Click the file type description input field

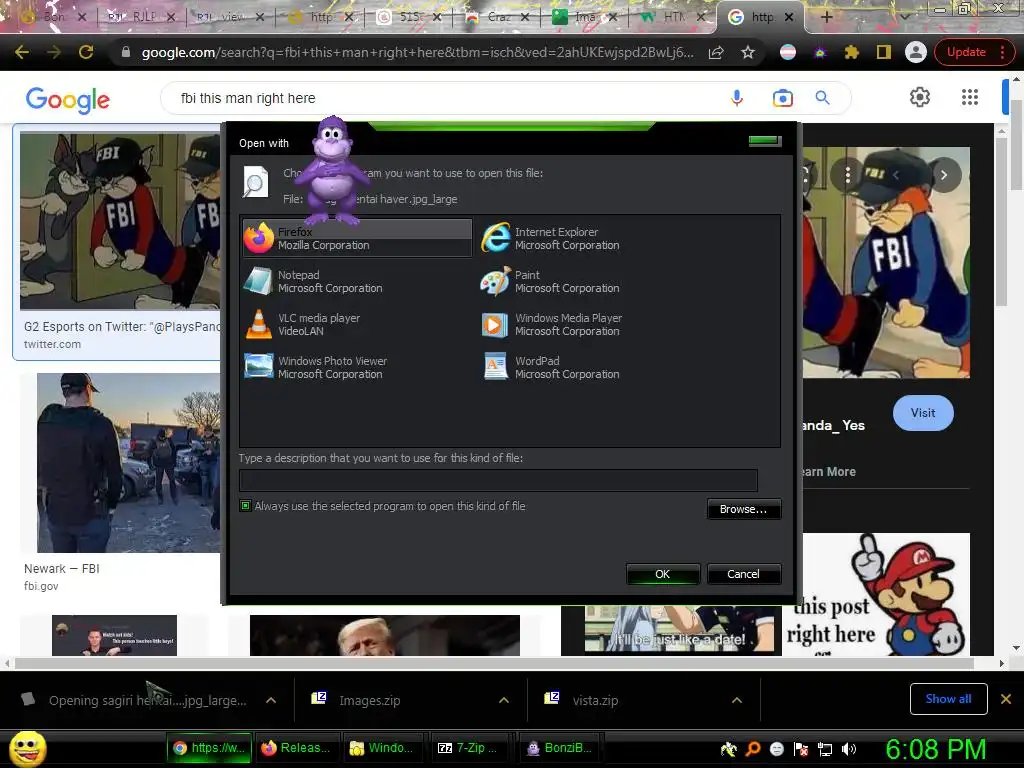(498, 481)
